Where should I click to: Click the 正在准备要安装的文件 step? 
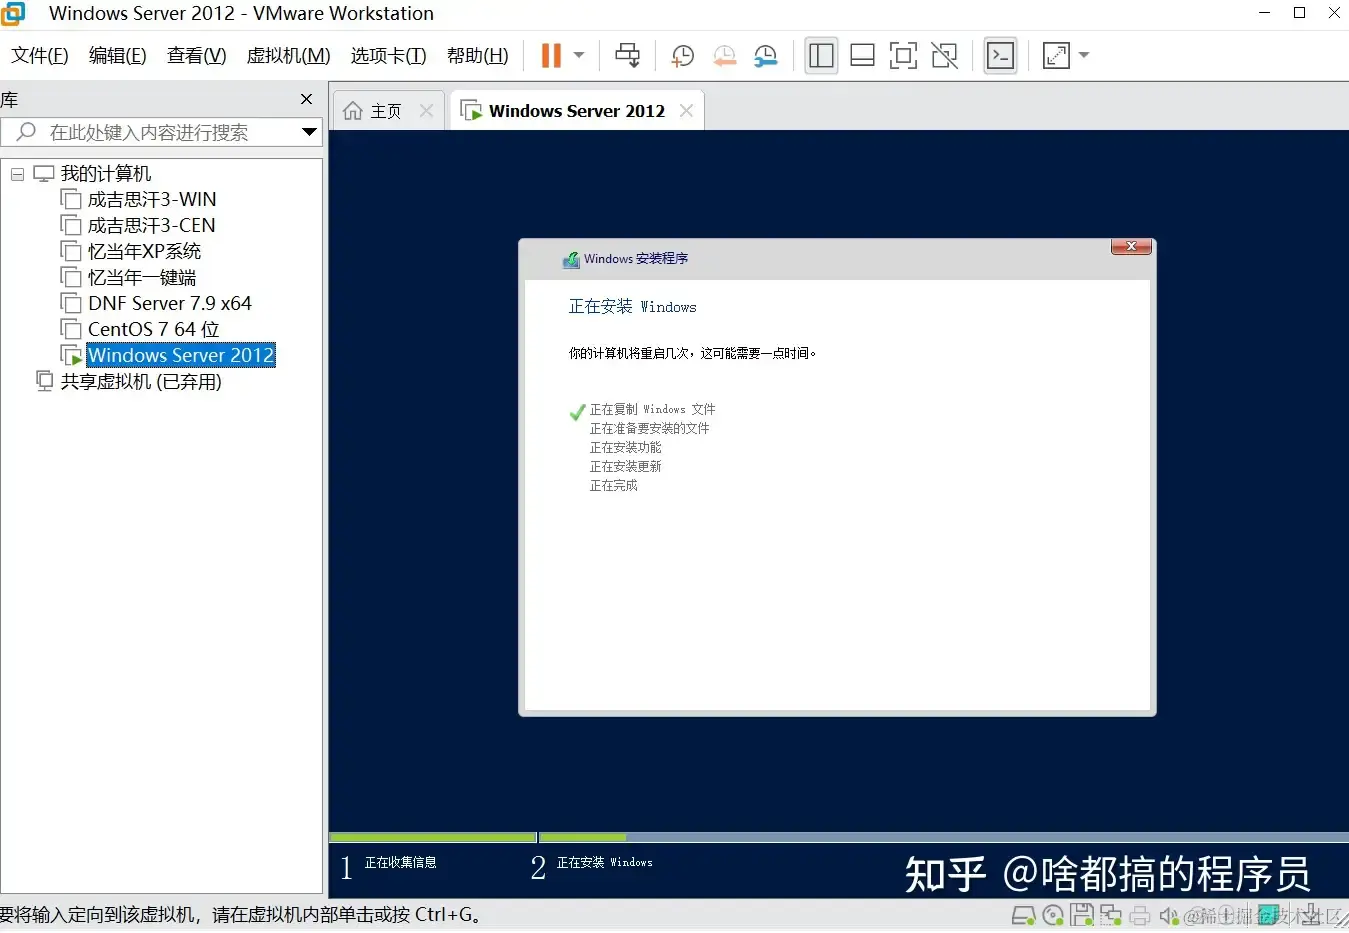point(649,428)
